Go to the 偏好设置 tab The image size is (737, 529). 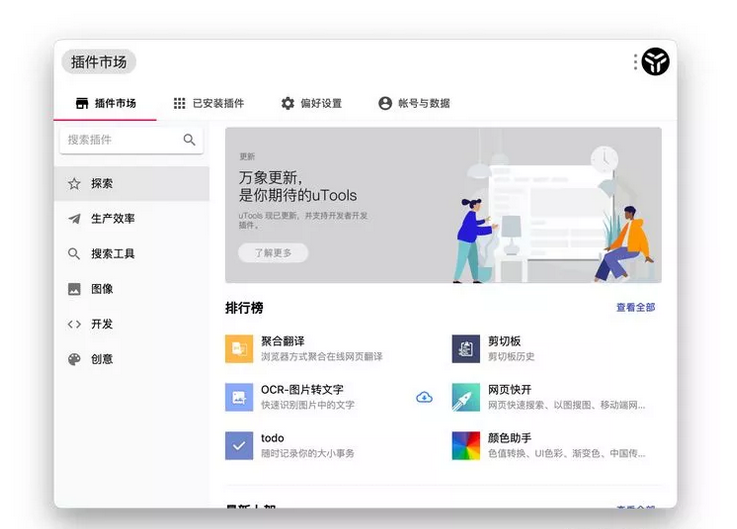click(x=312, y=103)
